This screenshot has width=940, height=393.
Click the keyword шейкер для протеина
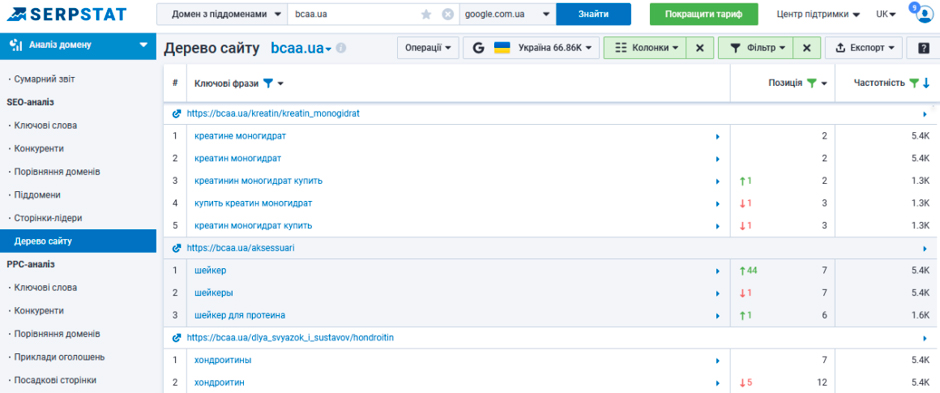pyautogui.click(x=240, y=315)
